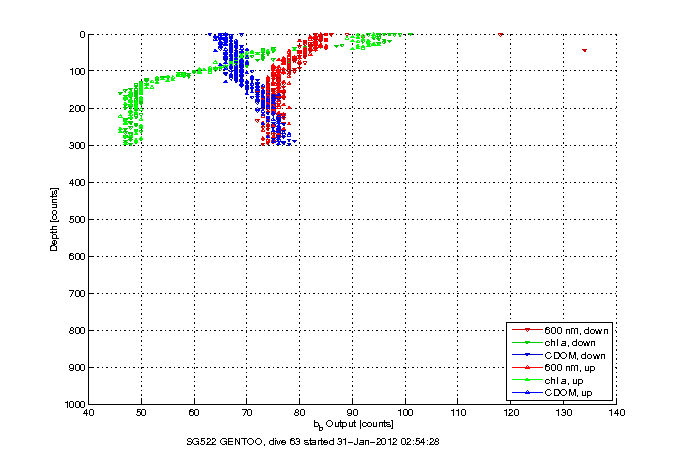Click the green line sample for chl a down

pyautogui.click(x=527, y=343)
